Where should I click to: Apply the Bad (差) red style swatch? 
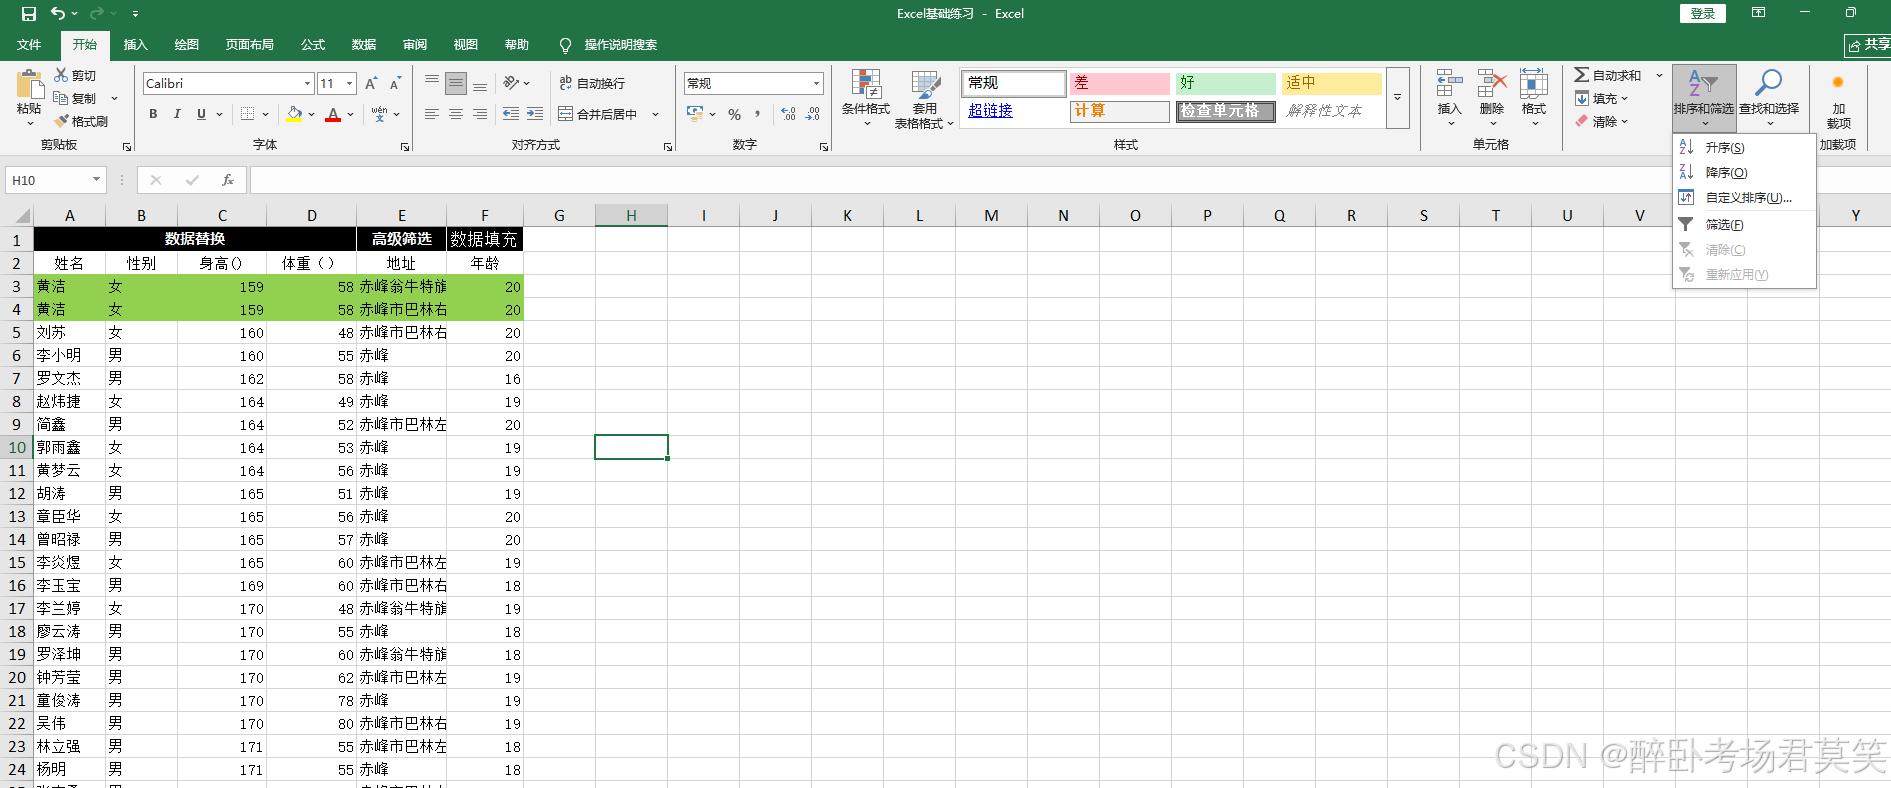(1120, 83)
